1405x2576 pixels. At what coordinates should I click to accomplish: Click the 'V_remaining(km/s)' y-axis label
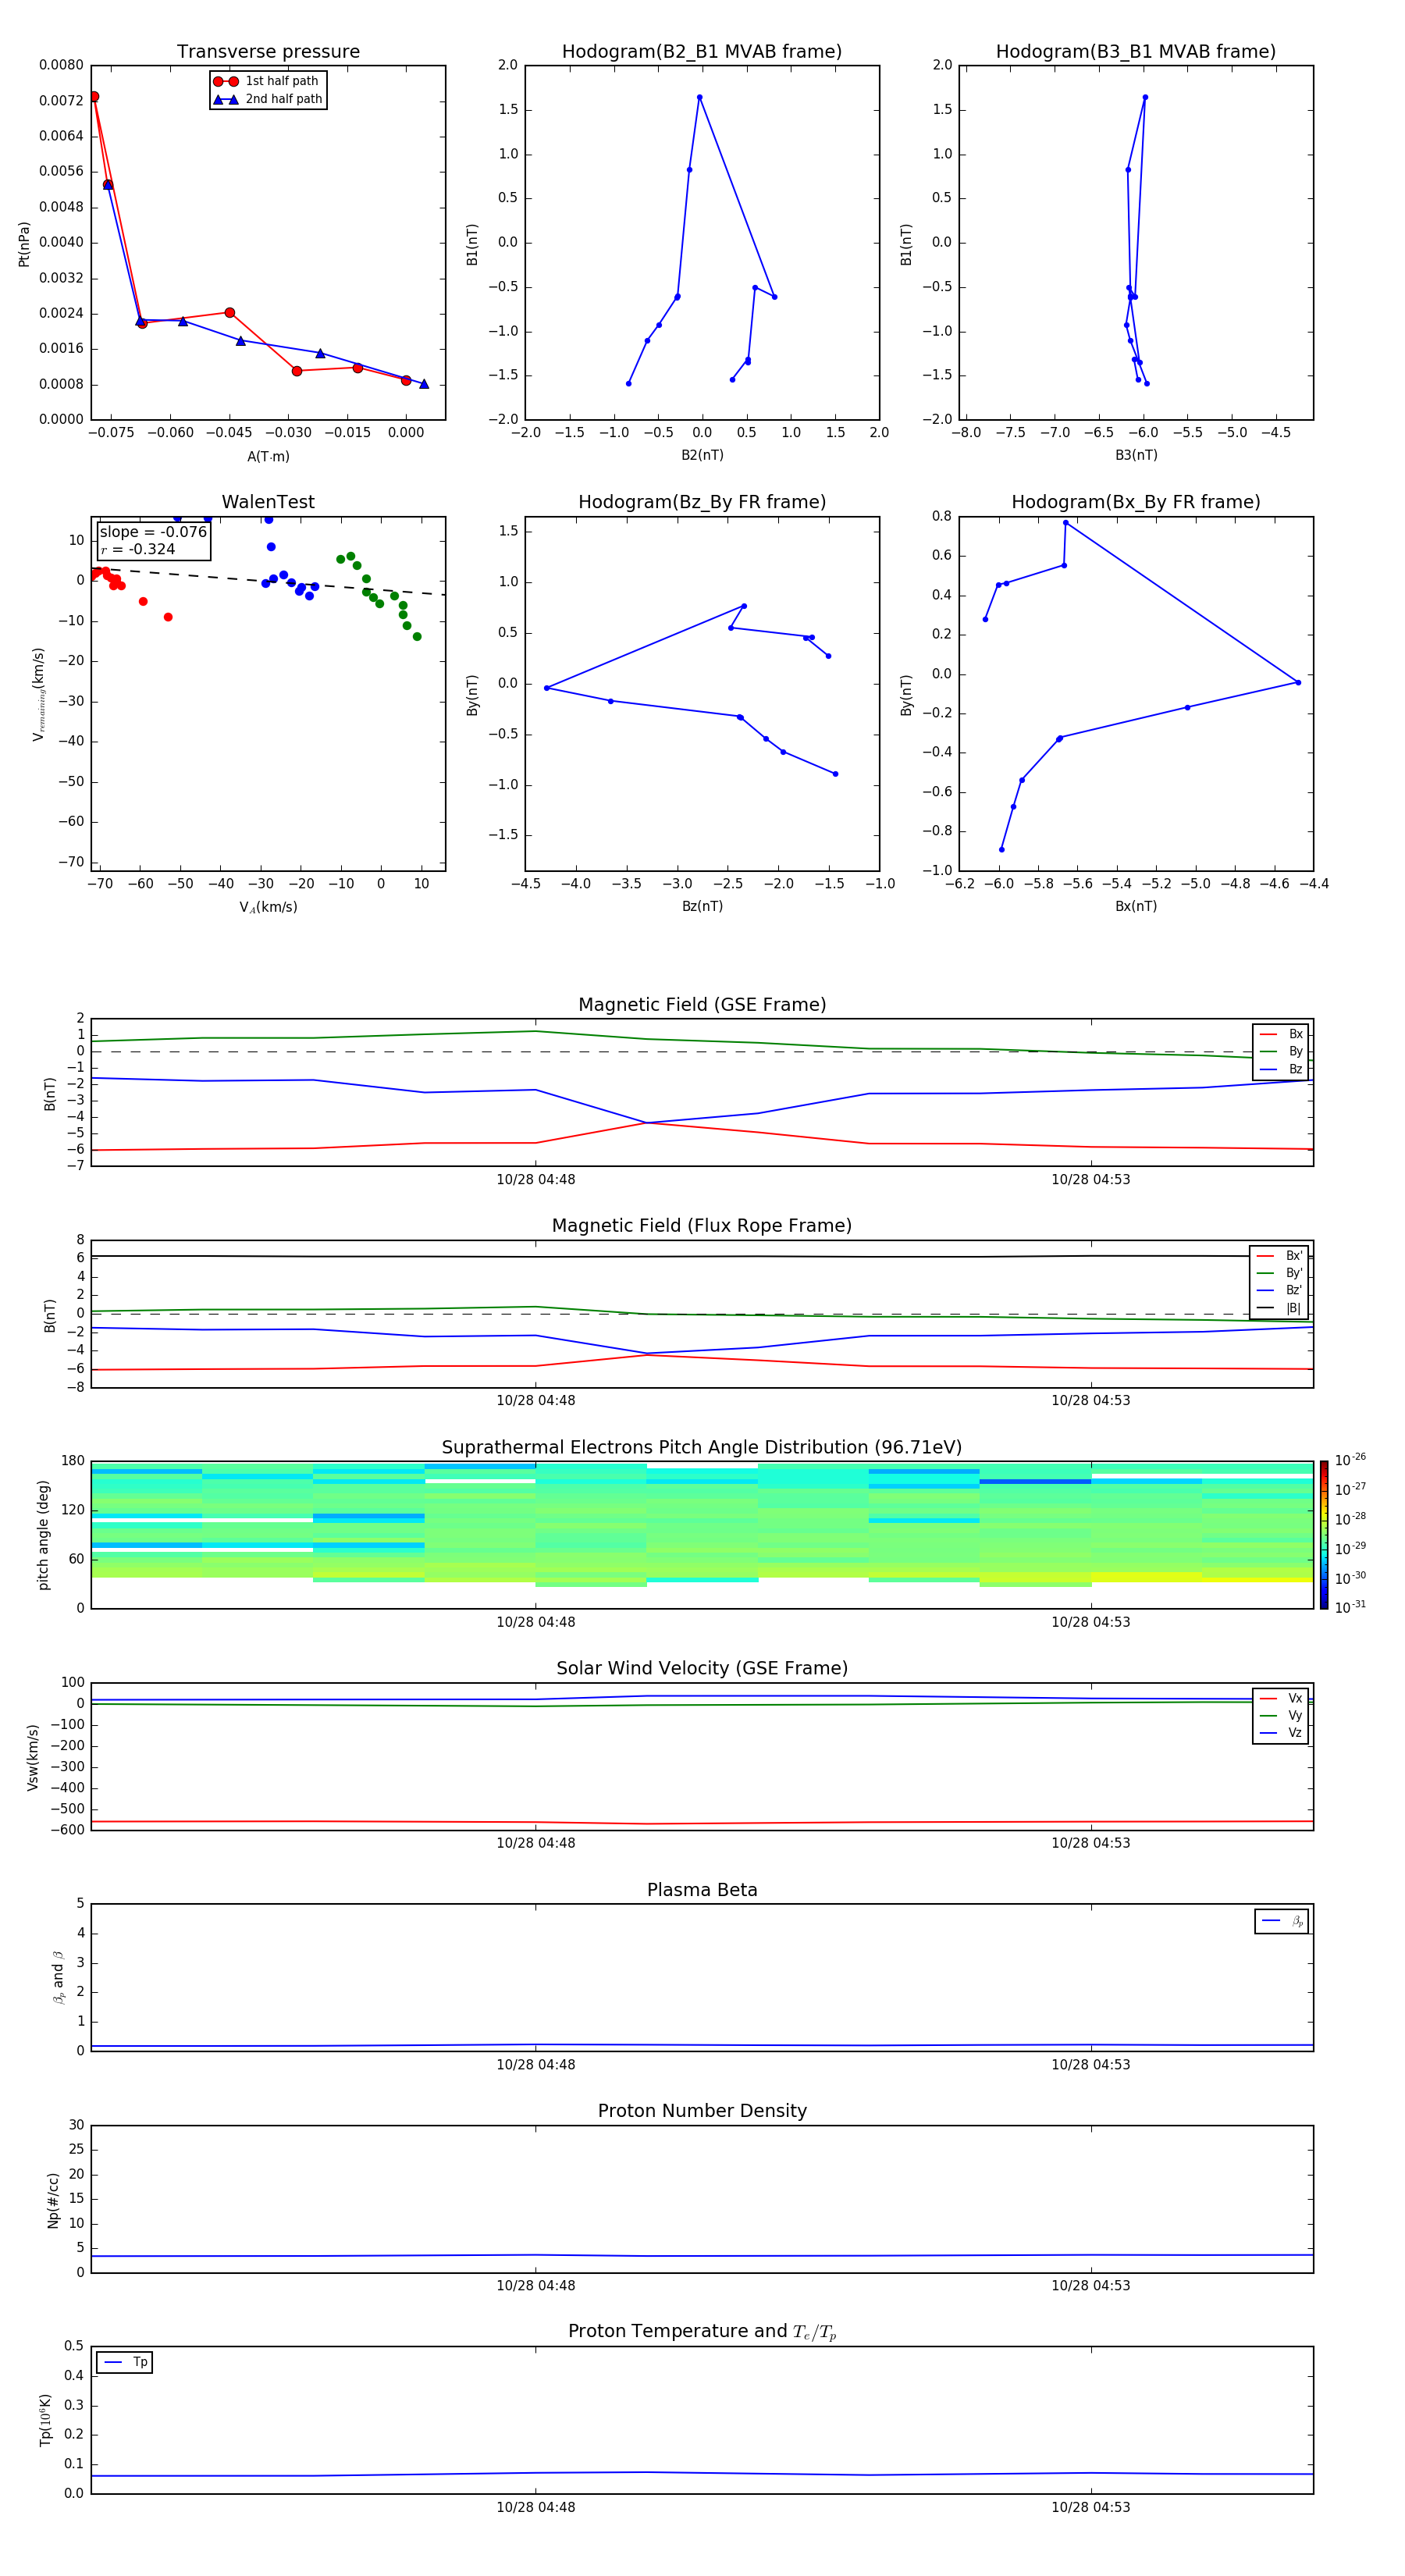point(38,694)
